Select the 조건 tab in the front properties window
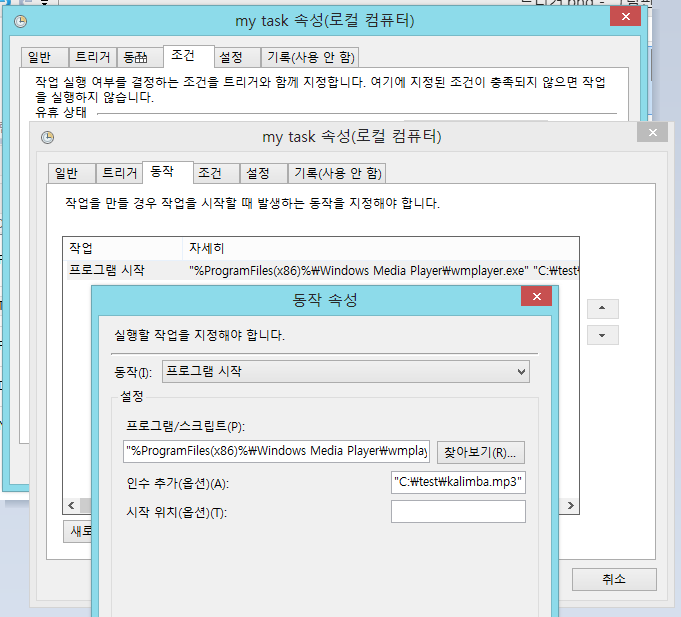This screenshot has height=617, width=681. click(210, 173)
